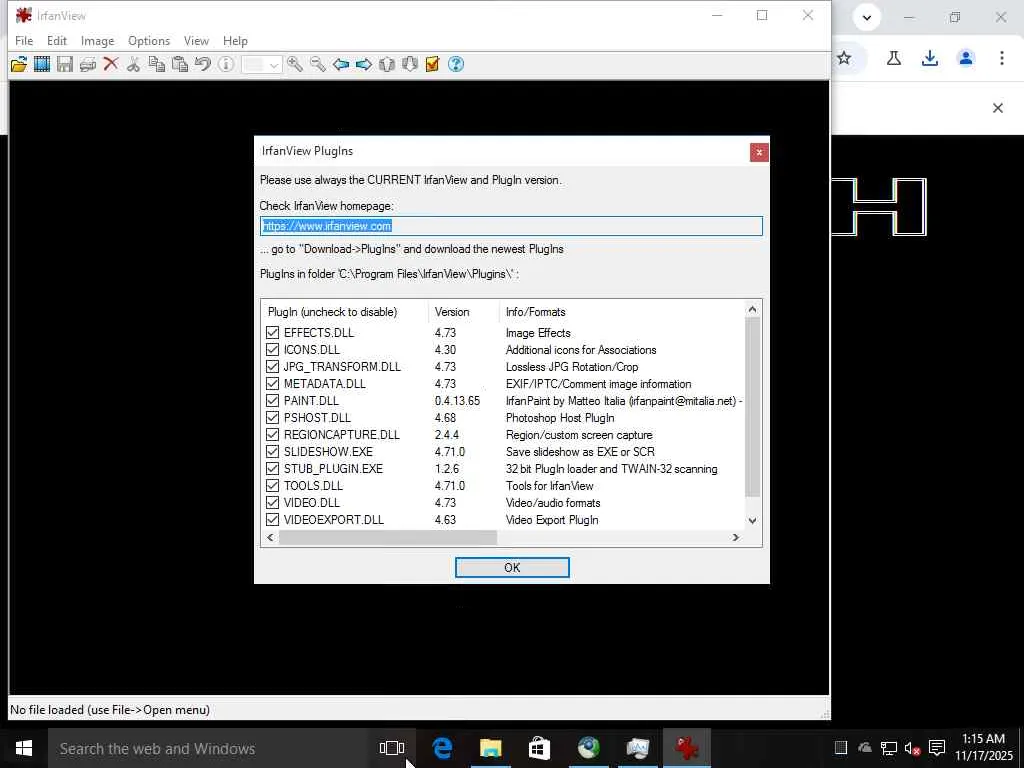
Task: Click OK in the PlugIns dialog
Action: pyautogui.click(x=512, y=568)
